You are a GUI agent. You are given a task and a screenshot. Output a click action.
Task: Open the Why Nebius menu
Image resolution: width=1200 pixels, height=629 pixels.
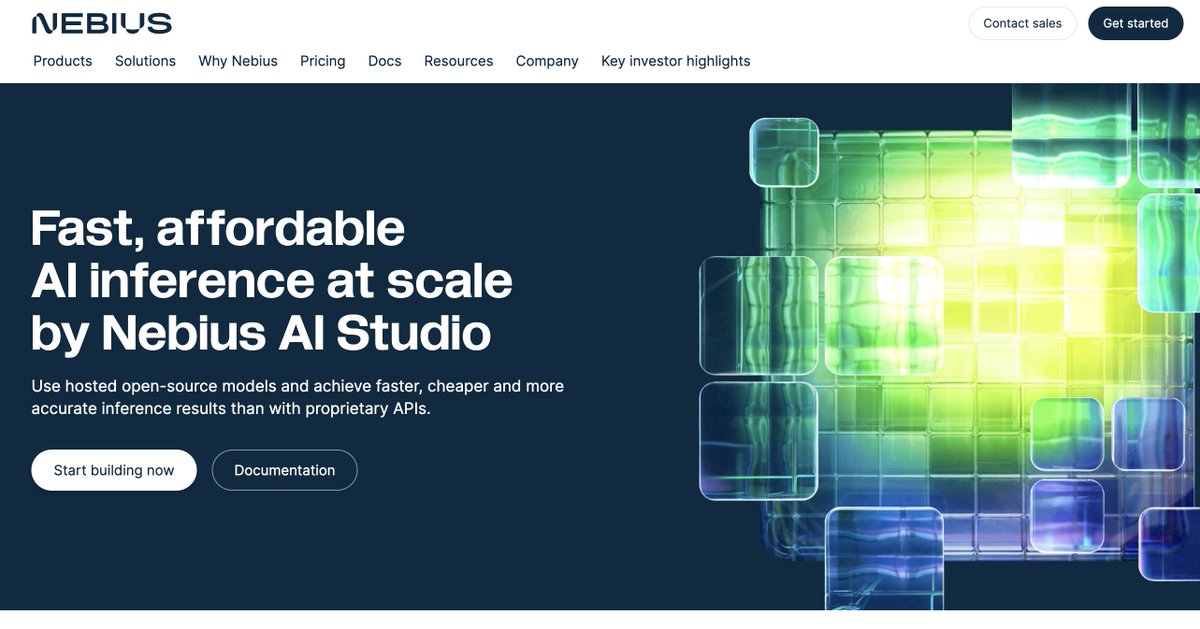pos(238,61)
